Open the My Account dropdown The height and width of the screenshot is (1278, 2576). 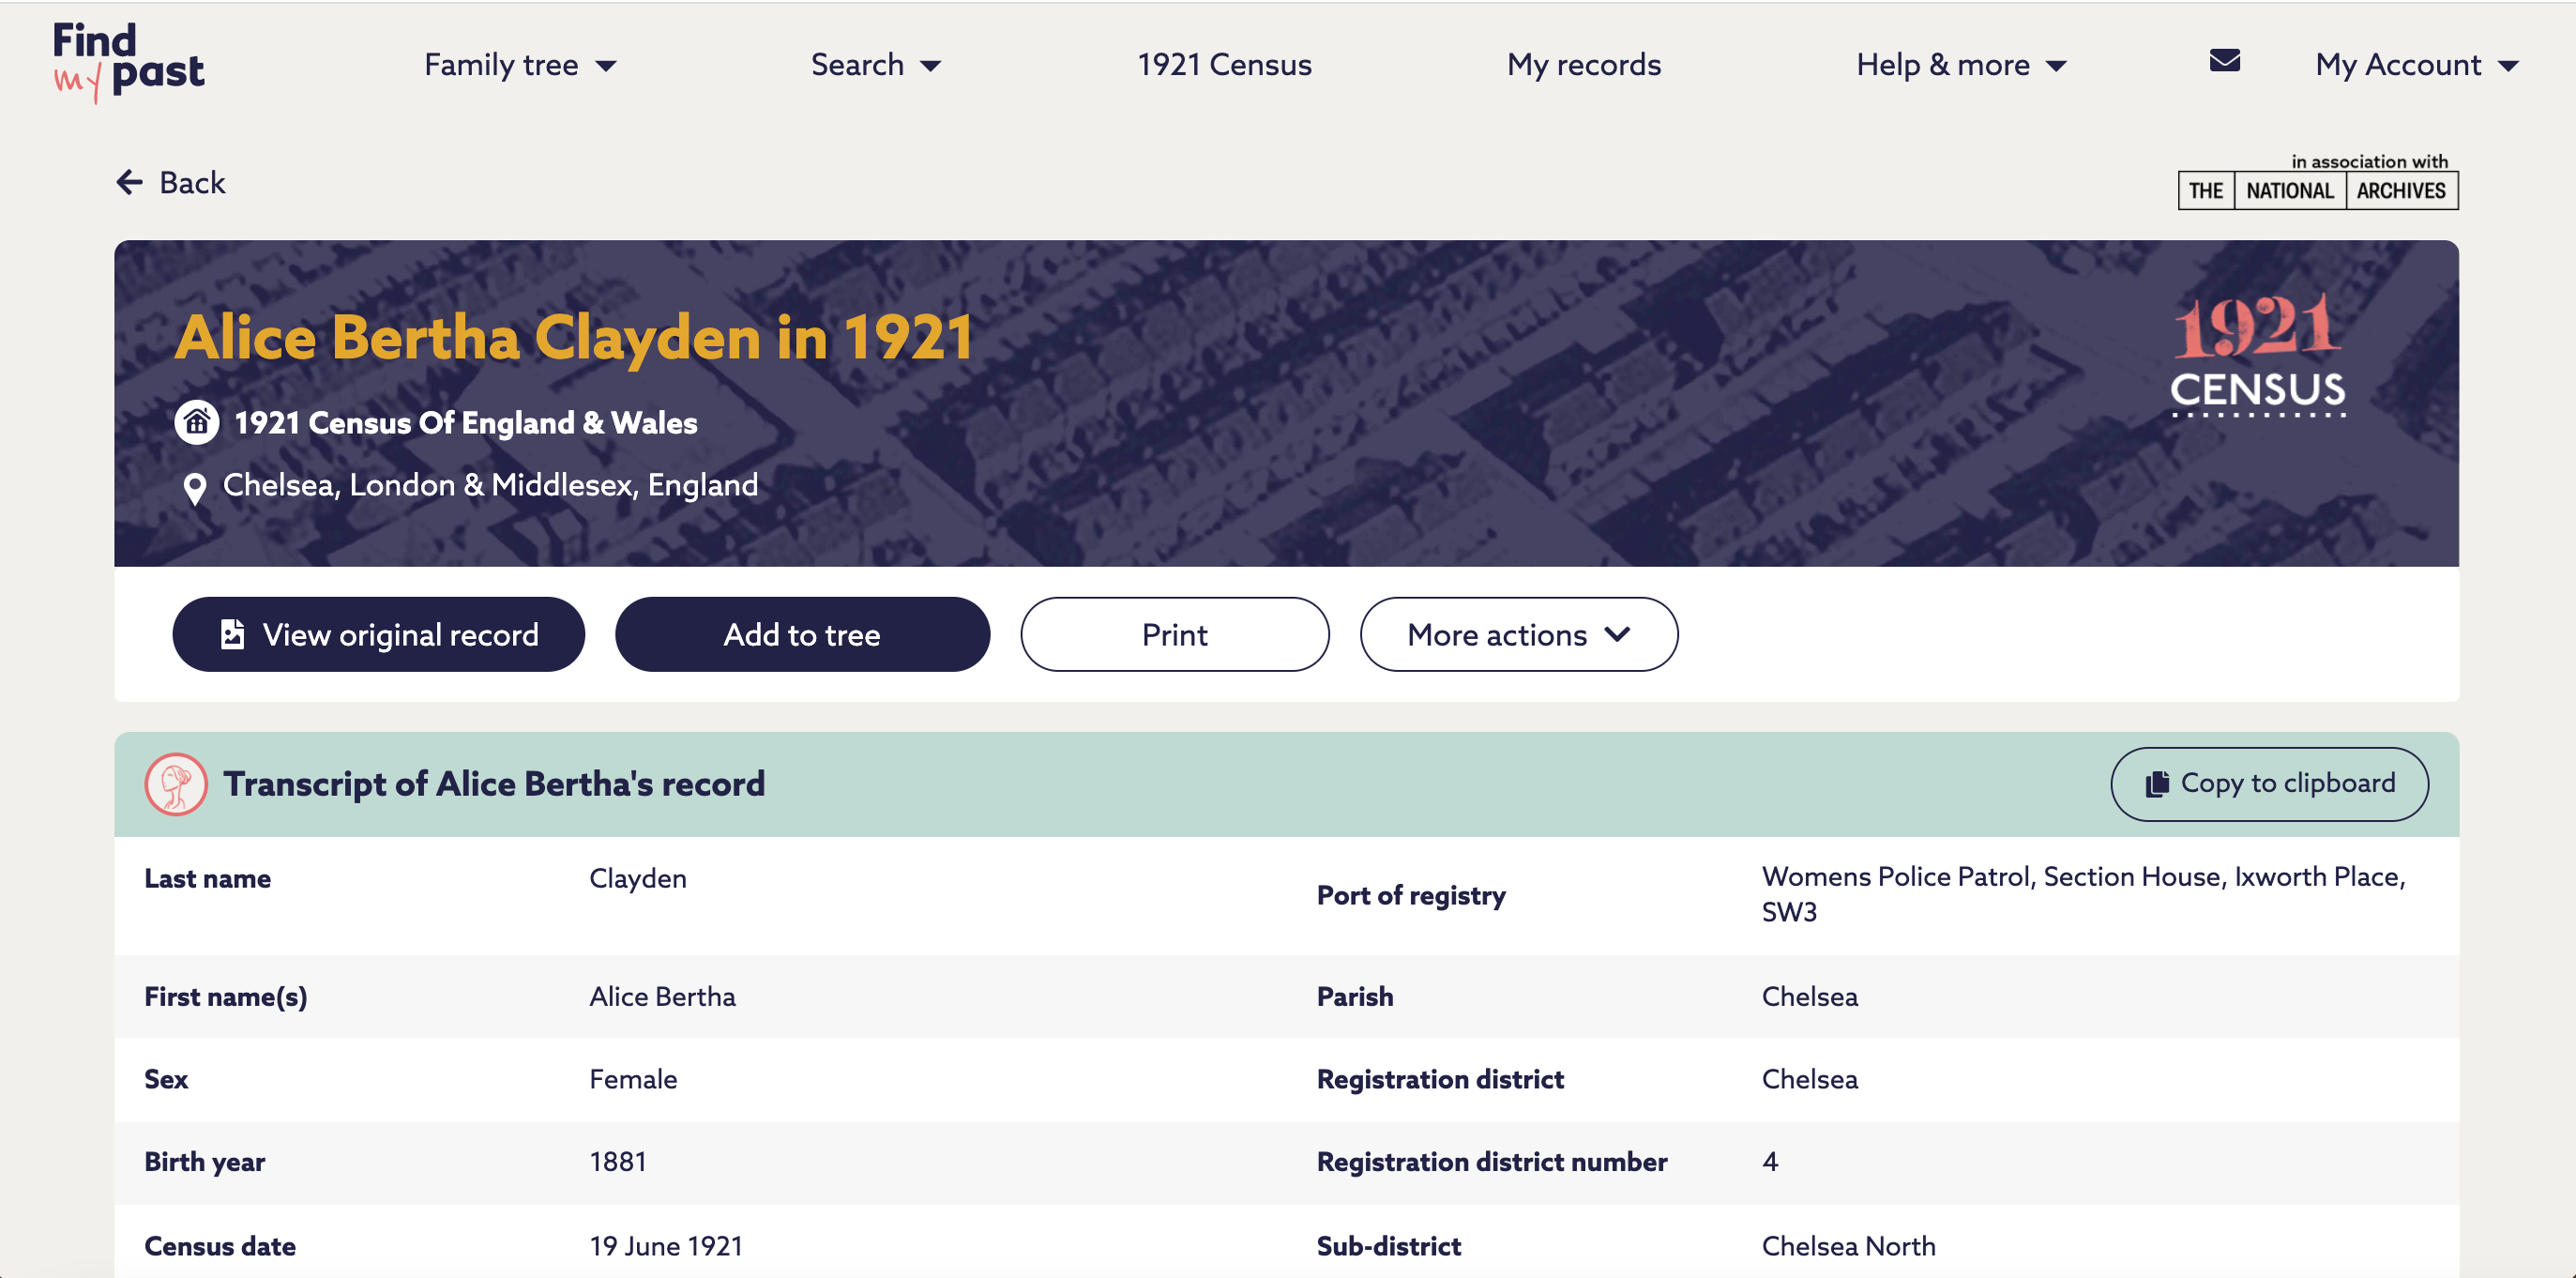tap(2415, 65)
